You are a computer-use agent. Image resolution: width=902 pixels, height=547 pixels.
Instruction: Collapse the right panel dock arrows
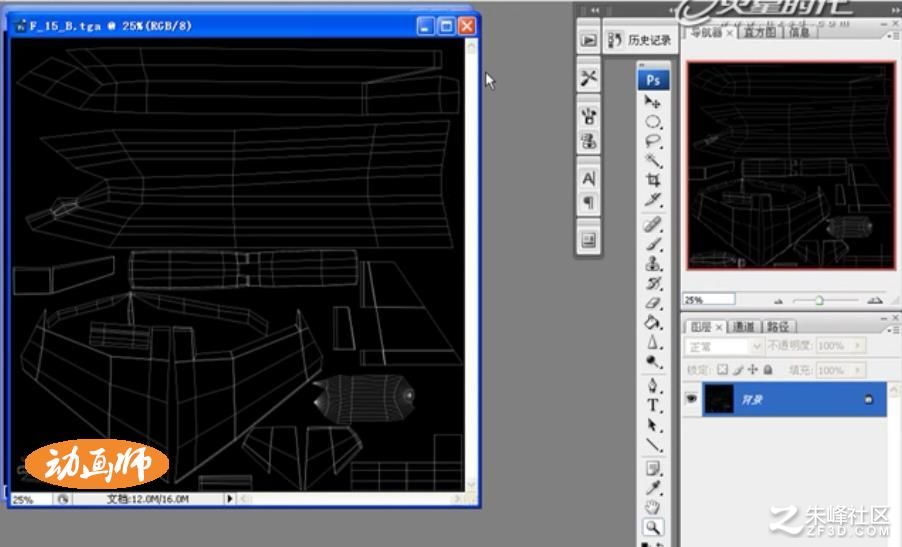pos(894,10)
